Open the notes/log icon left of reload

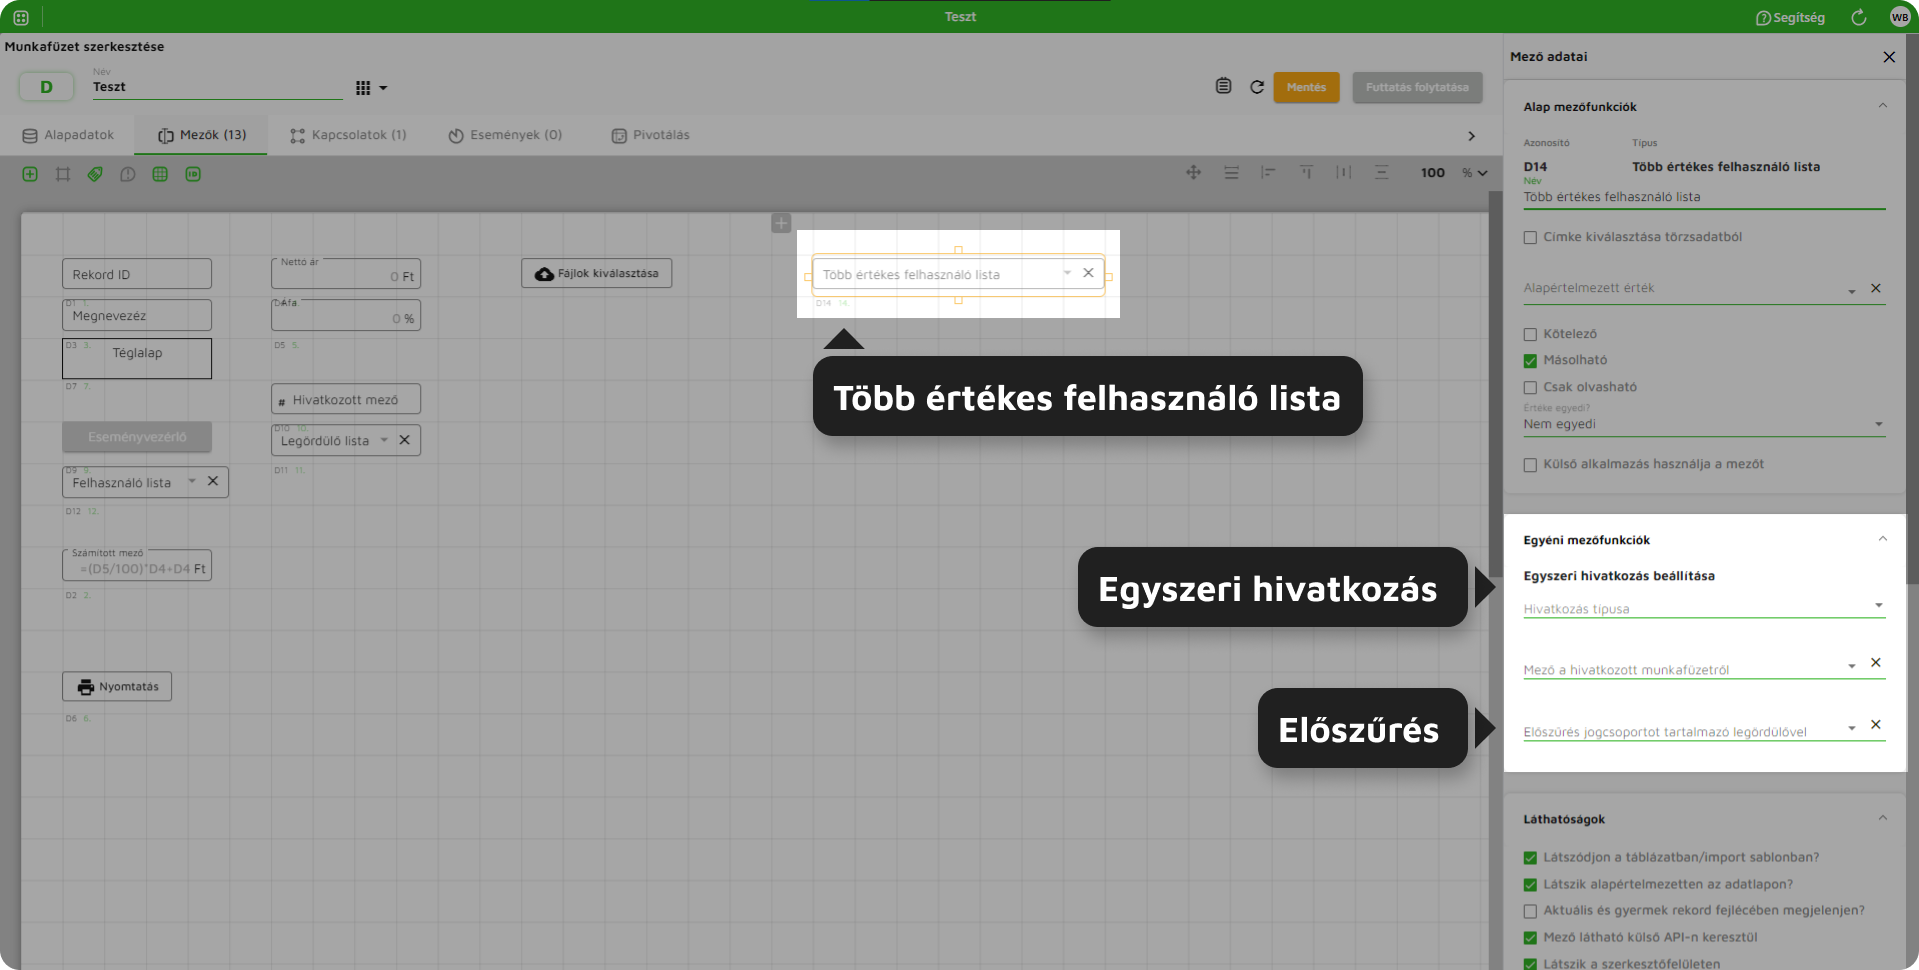point(1223,86)
